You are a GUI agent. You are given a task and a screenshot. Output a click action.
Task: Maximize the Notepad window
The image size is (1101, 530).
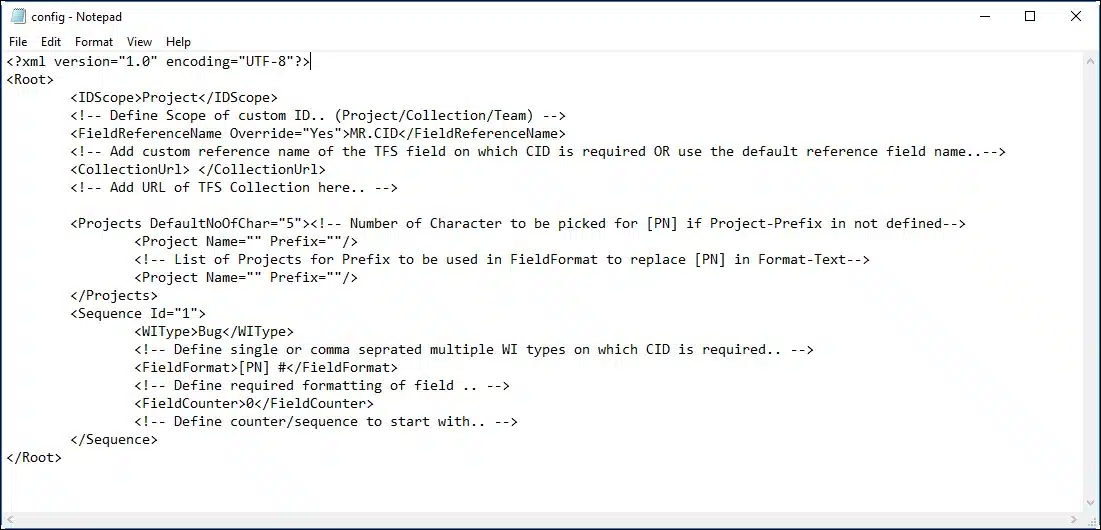click(1030, 16)
